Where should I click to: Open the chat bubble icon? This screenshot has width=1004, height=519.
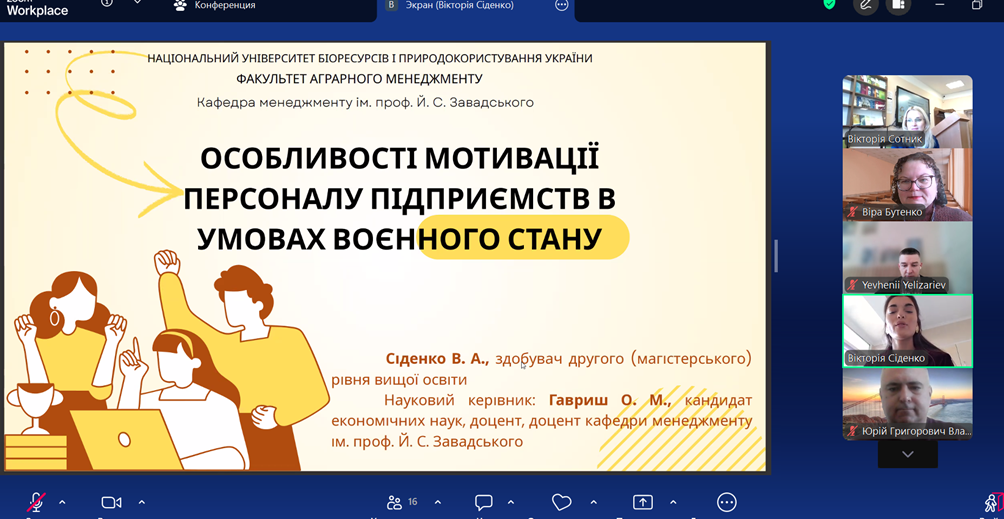pos(483,502)
